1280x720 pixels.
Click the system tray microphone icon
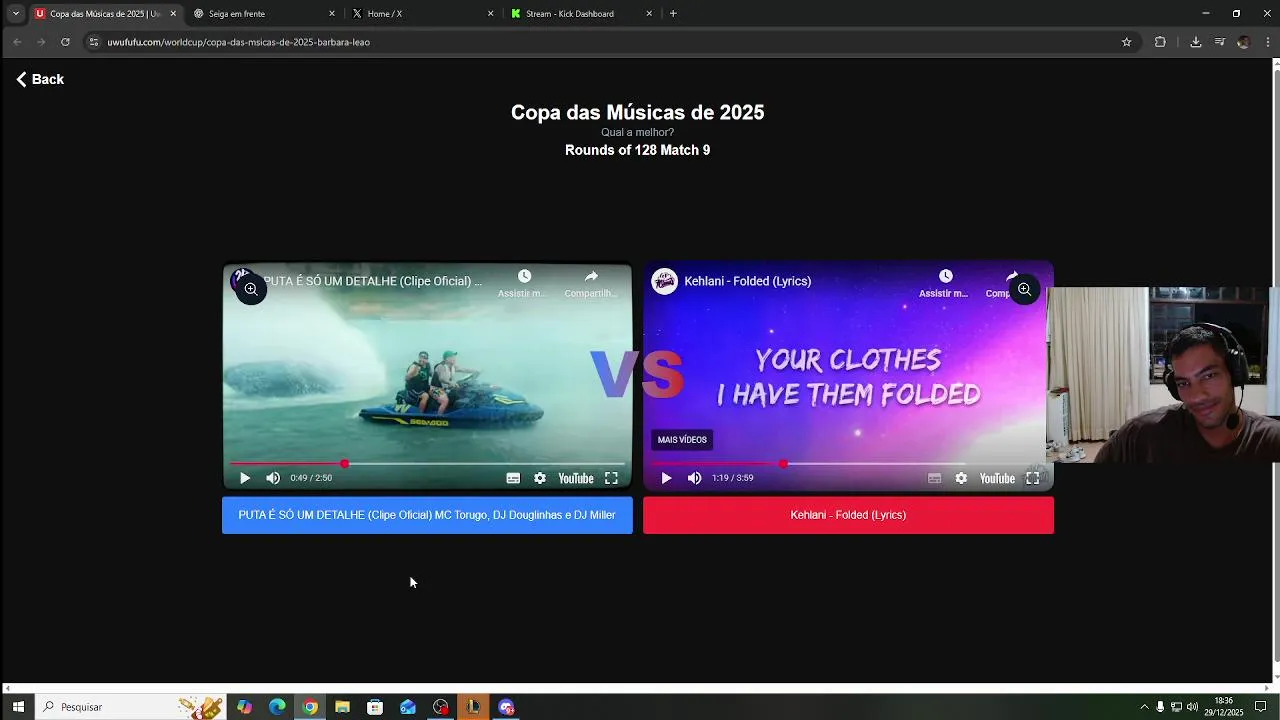[1160, 707]
